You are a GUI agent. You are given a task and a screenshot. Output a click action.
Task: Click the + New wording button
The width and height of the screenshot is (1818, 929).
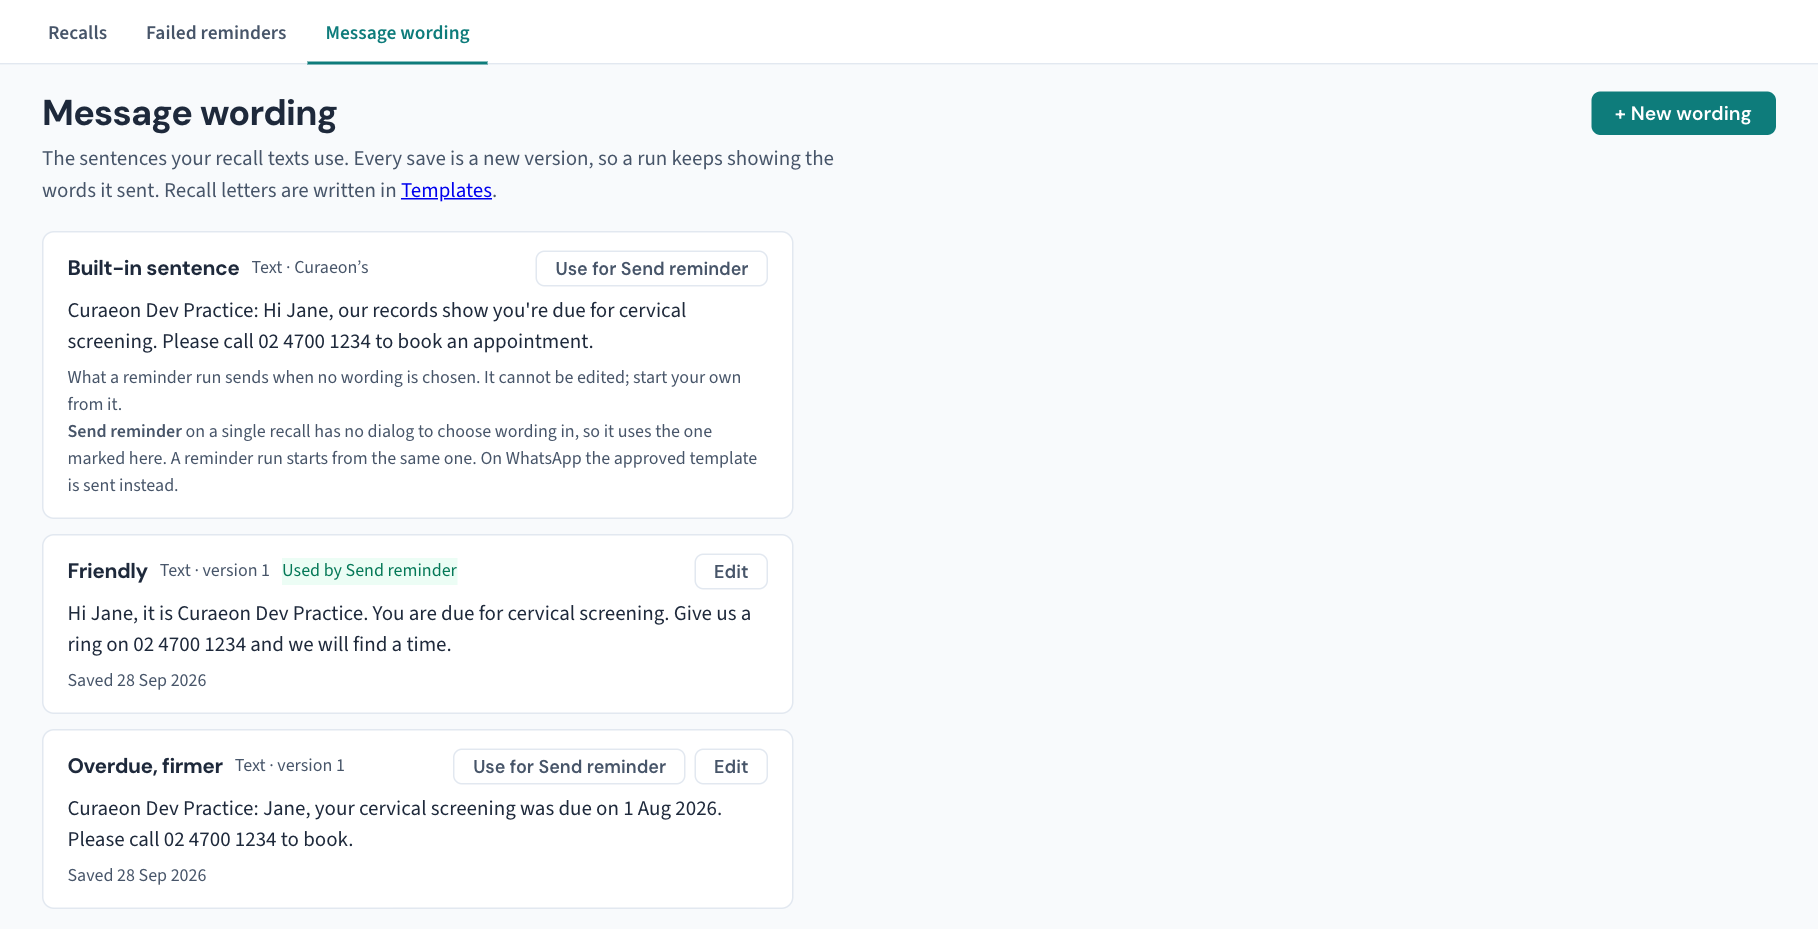(1683, 113)
